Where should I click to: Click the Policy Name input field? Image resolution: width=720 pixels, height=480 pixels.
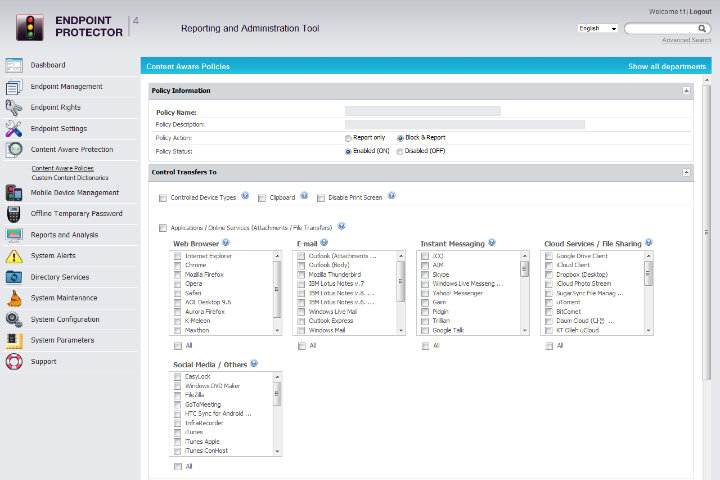tap(422, 112)
